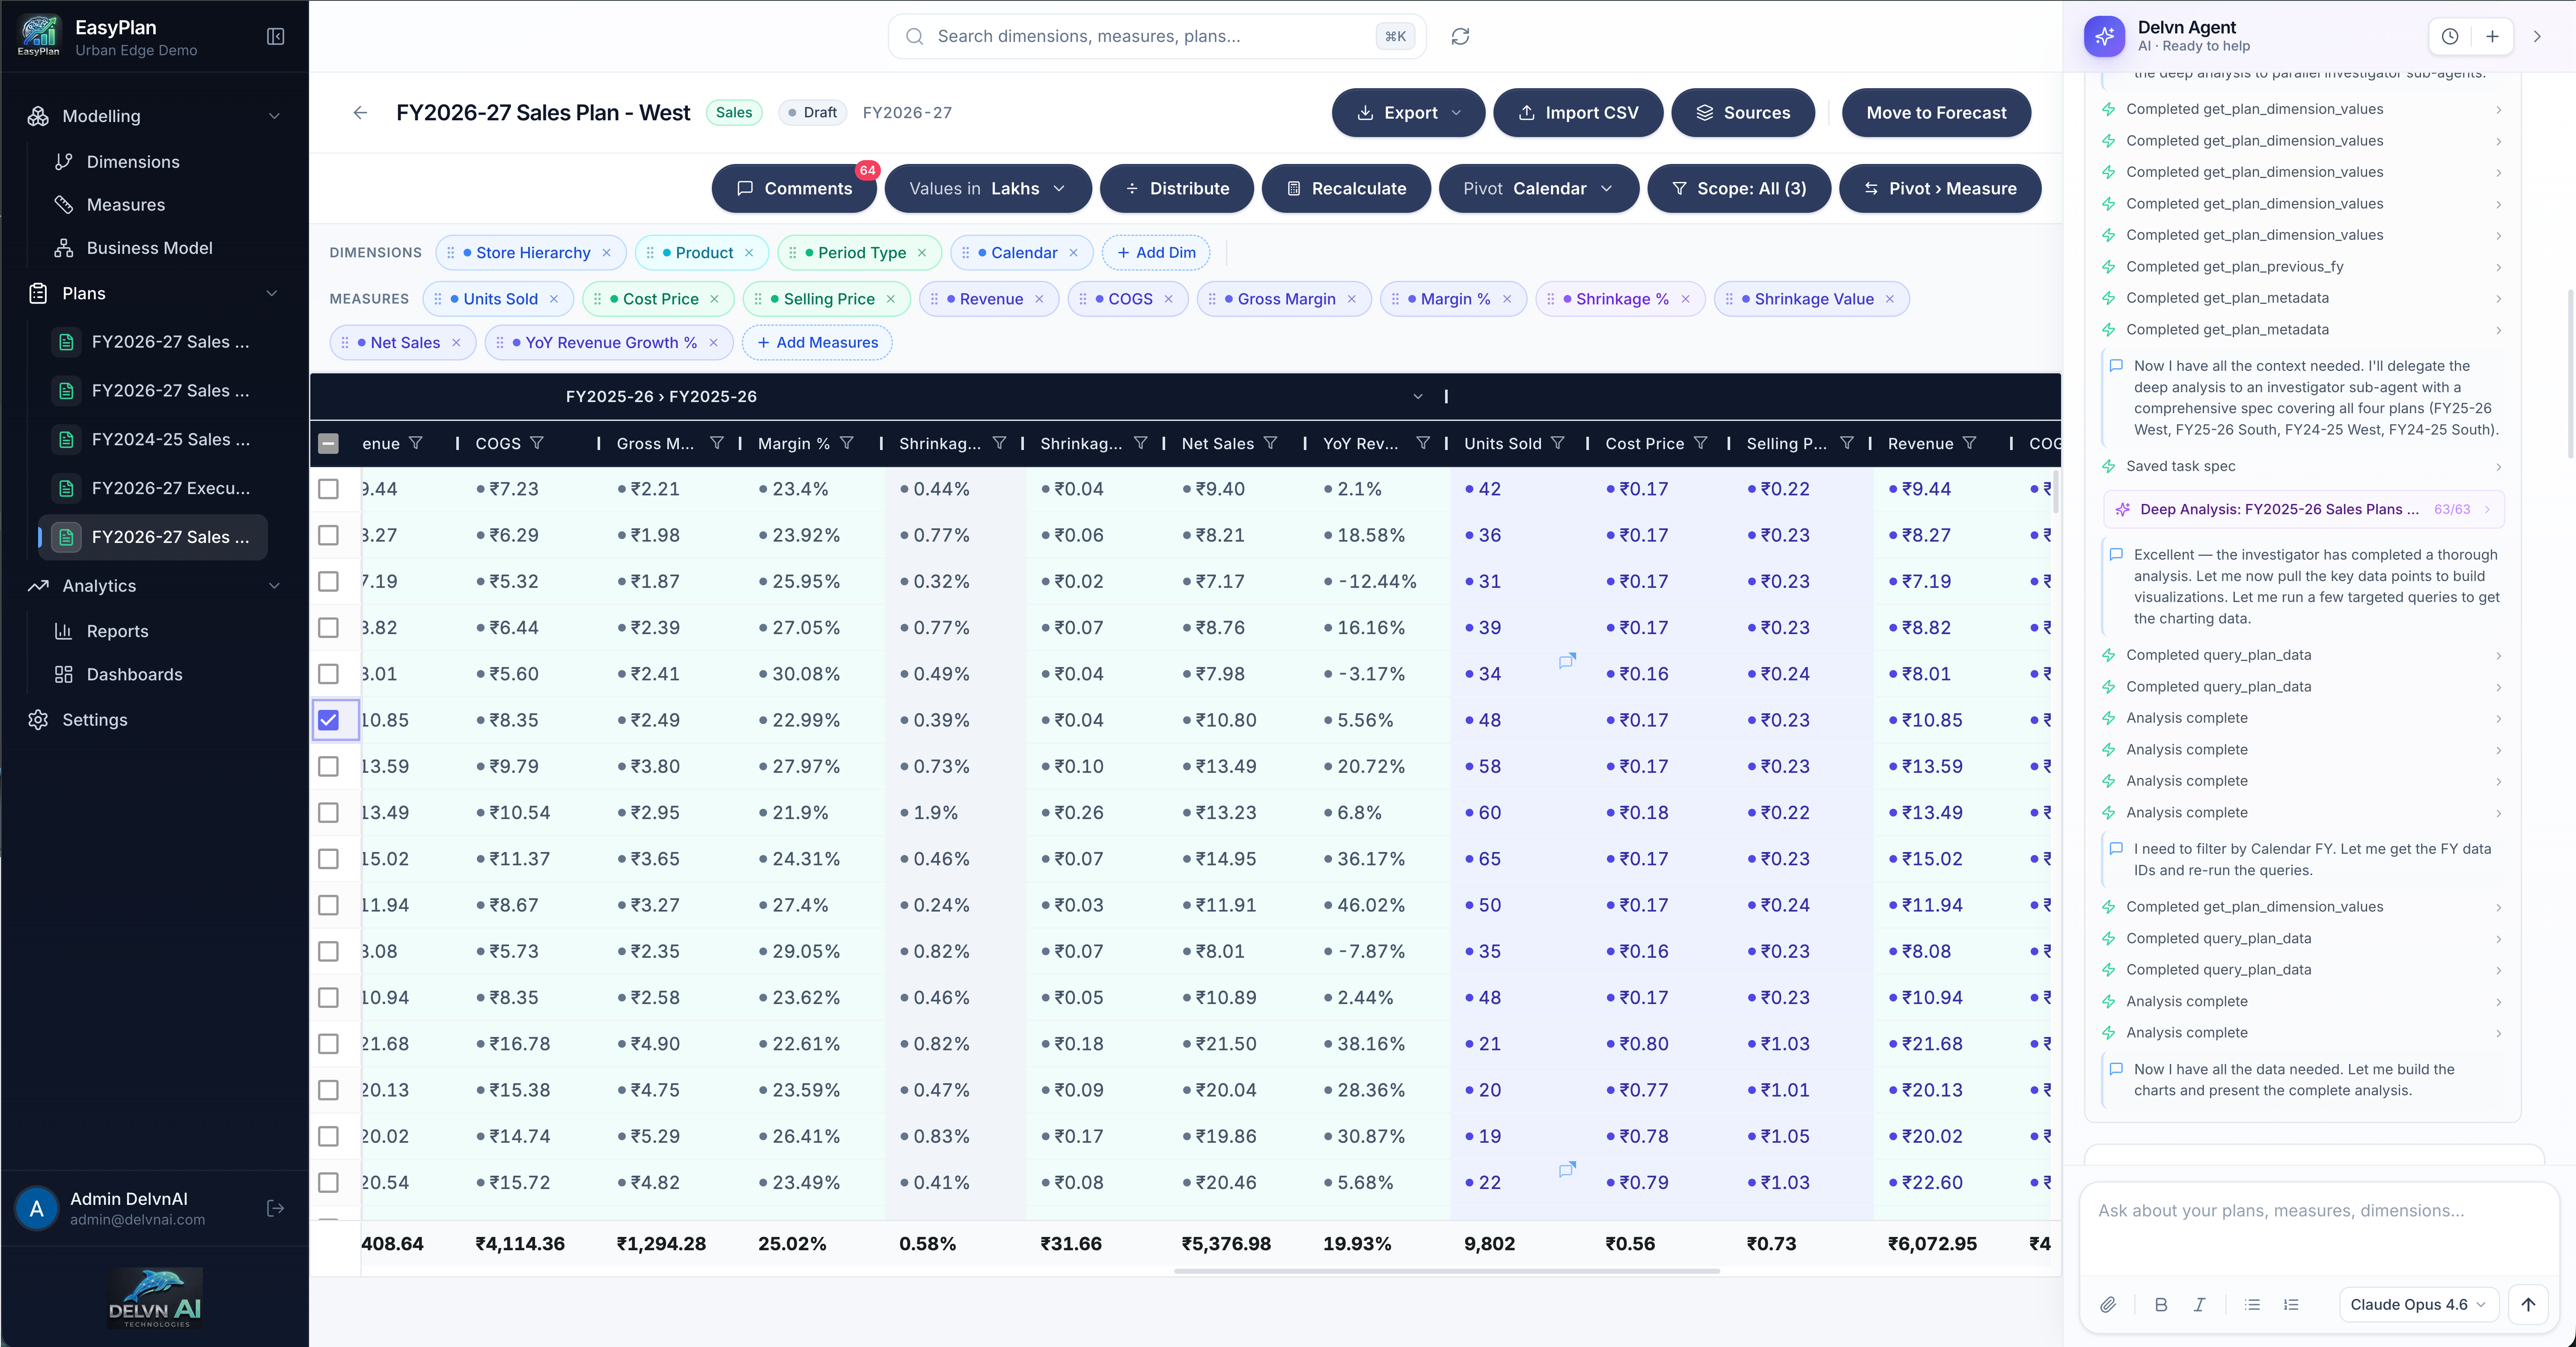Viewport: 2576px width, 1347px height.
Task: Start new chat with the plus icon
Action: (x=2492, y=37)
